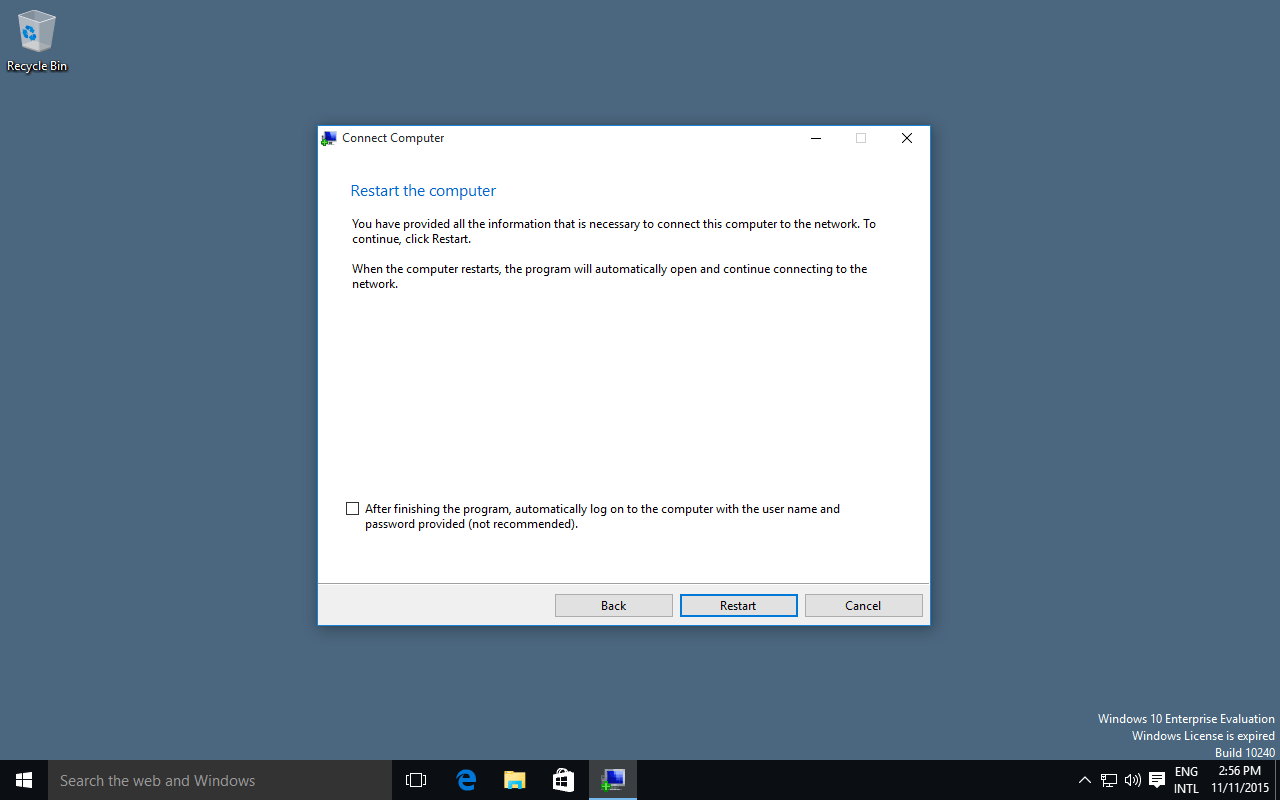The height and width of the screenshot is (800, 1280).
Task: Open the Windows Start menu
Action: [24, 780]
